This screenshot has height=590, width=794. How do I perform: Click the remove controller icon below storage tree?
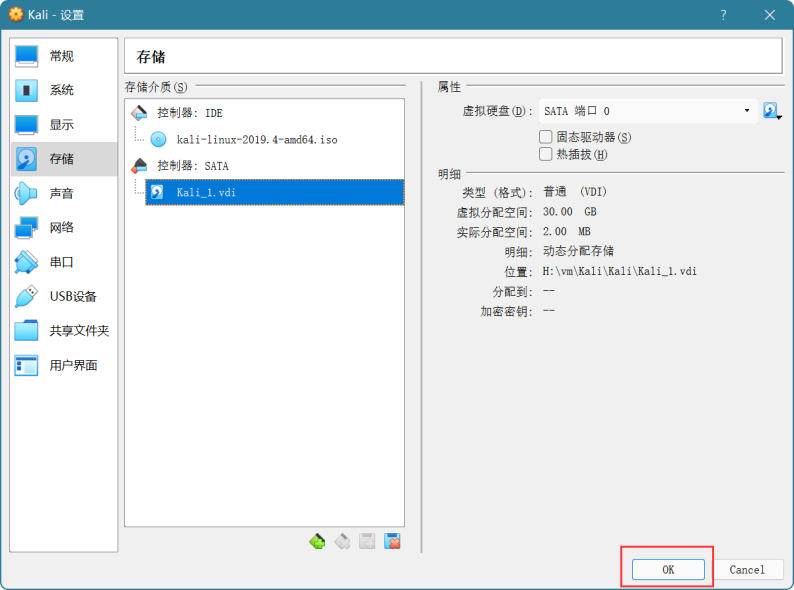[342, 541]
